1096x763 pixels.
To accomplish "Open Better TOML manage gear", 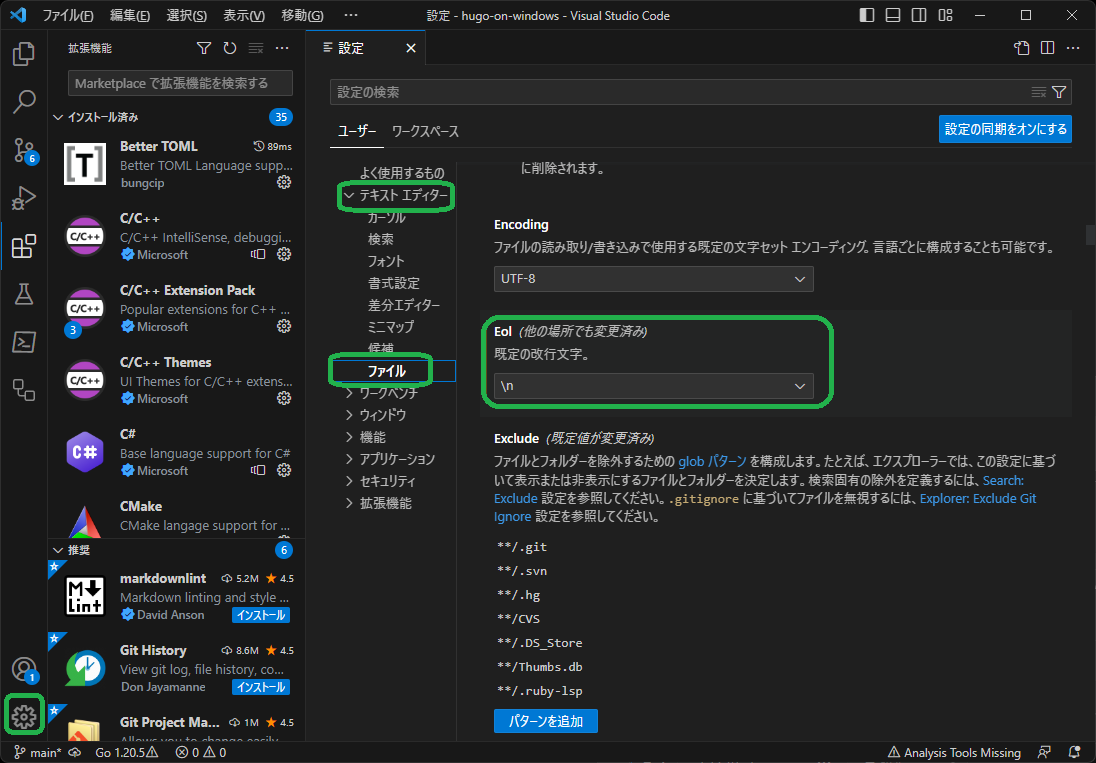I will click(x=284, y=182).
